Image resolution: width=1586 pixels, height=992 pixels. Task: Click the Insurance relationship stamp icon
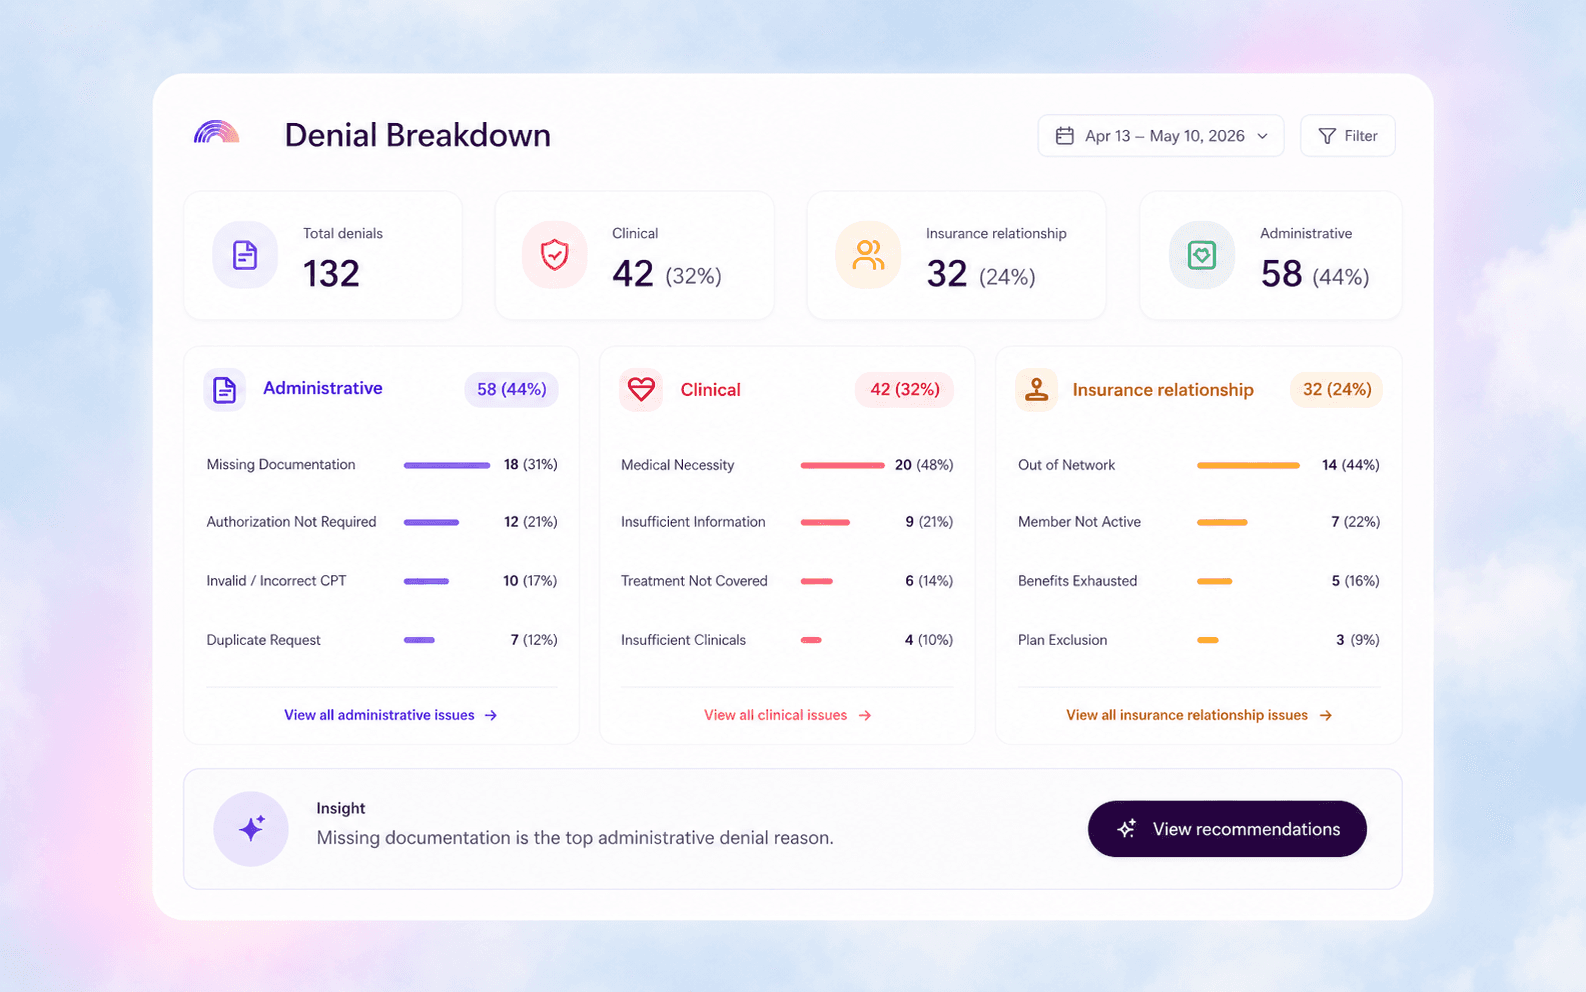tap(1037, 390)
